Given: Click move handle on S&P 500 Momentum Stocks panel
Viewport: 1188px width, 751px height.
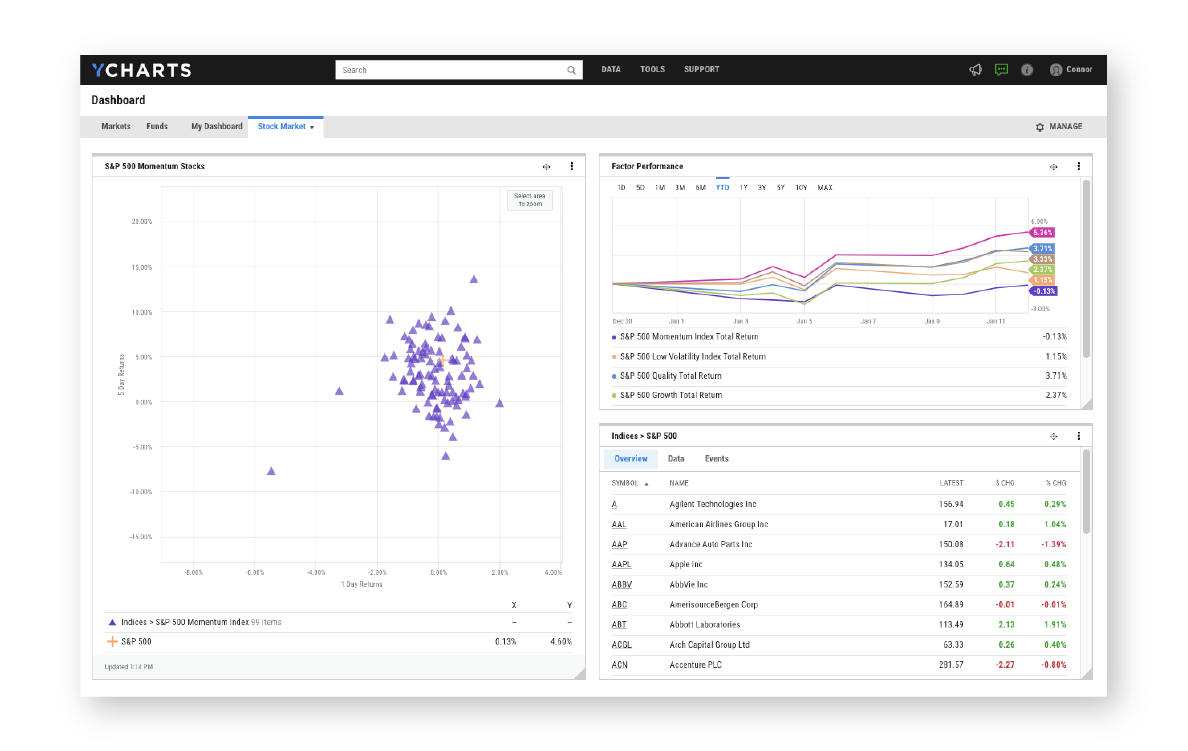Looking at the screenshot, I should pyautogui.click(x=546, y=167).
